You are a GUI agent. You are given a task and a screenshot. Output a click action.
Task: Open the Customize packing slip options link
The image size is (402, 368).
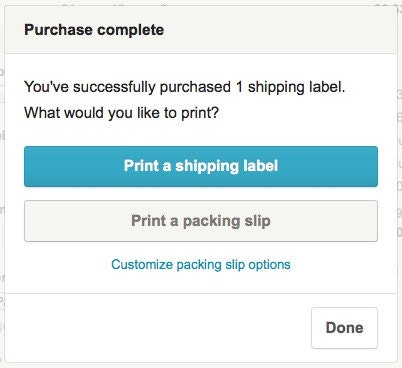tap(201, 265)
